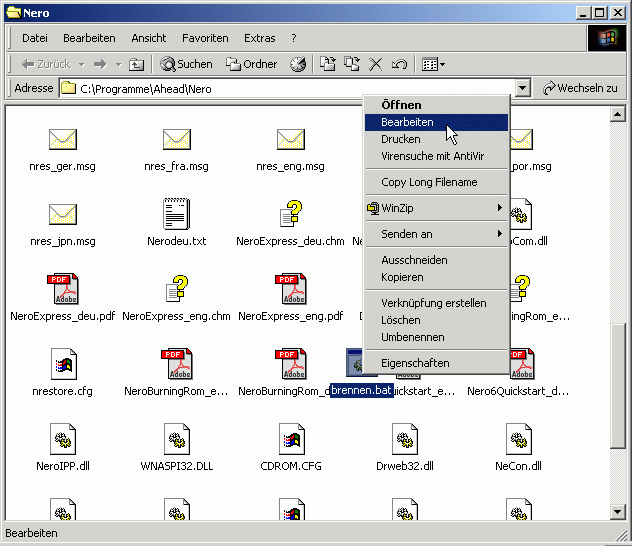Screen dimensions: 632x546
Task: Select the NeroExpress_deu.pdf icon
Action: point(62,289)
